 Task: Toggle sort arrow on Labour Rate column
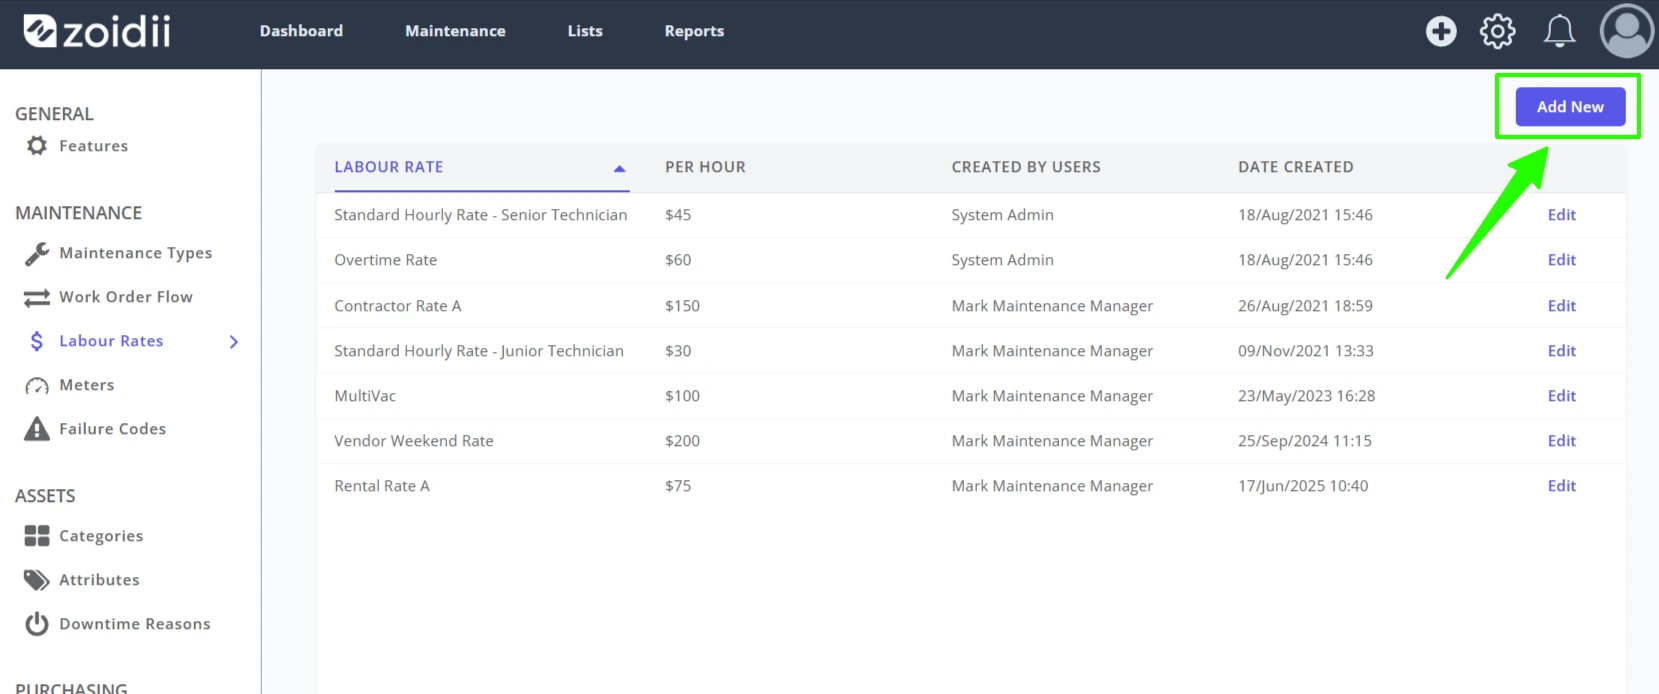pos(619,168)
